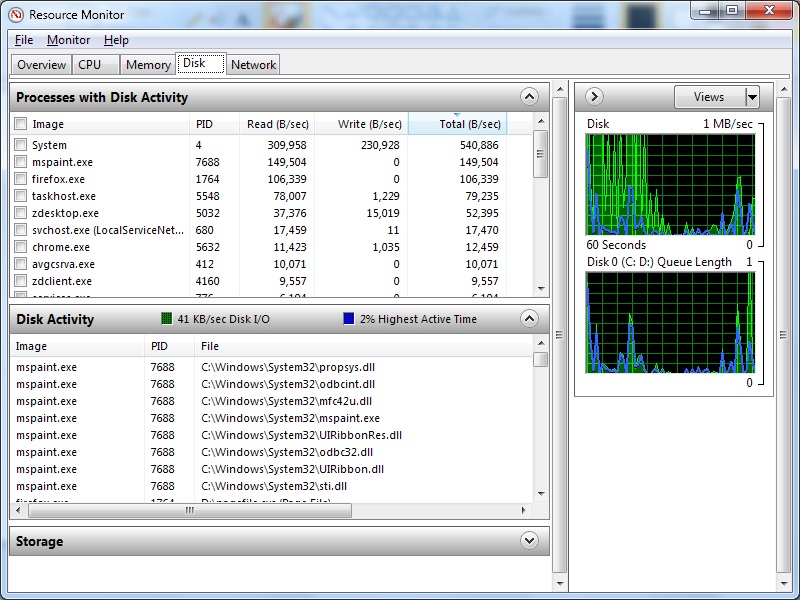This screenshot has height=600, width=800.
Task: Sort Disk Activity by File column
Action: tap(363, 346)
